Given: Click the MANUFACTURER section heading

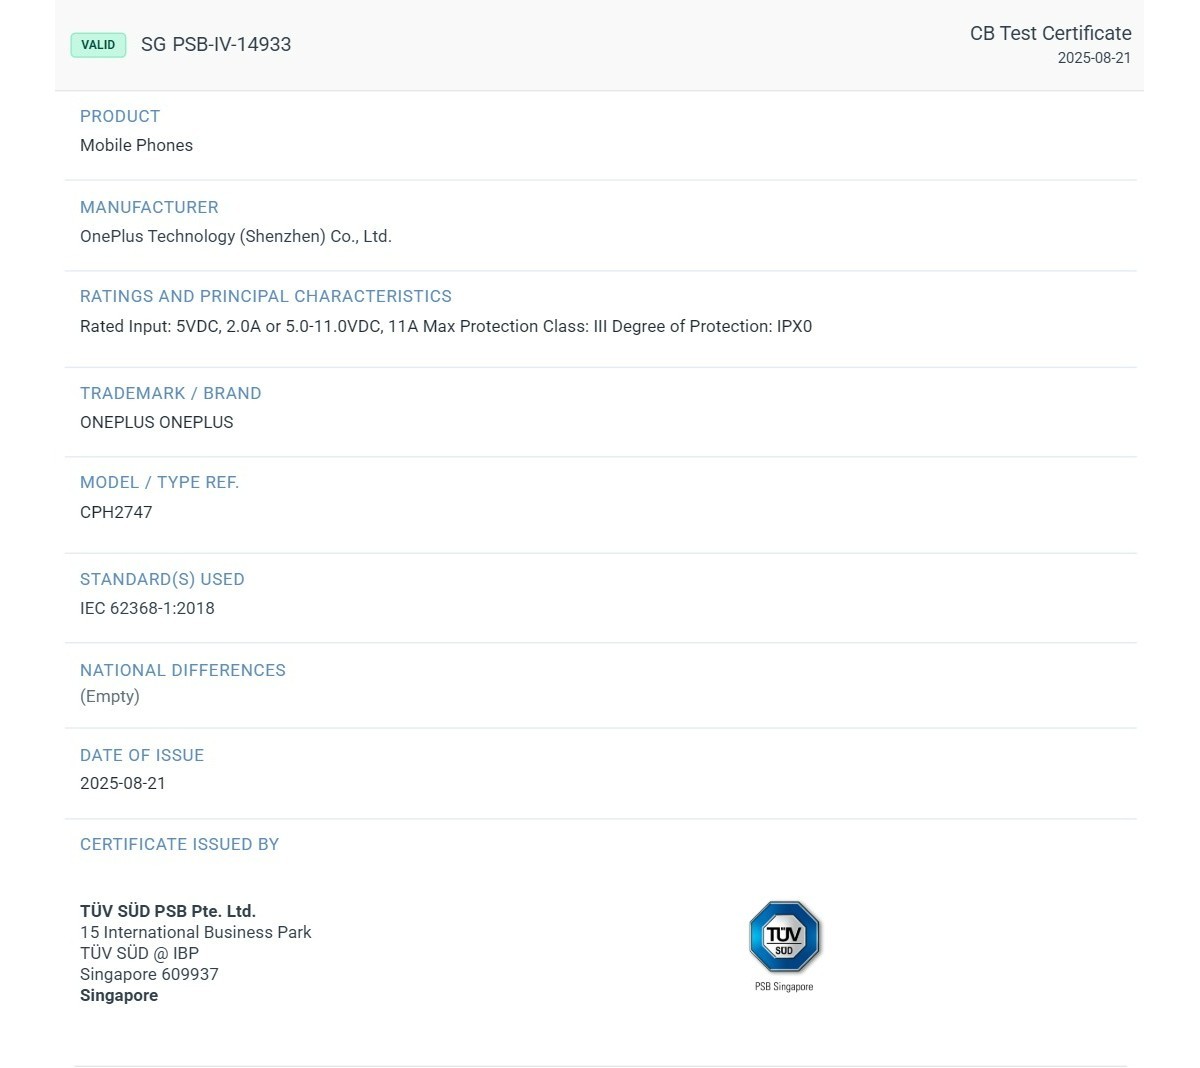Looking at the screenshot, I should 149,207.
